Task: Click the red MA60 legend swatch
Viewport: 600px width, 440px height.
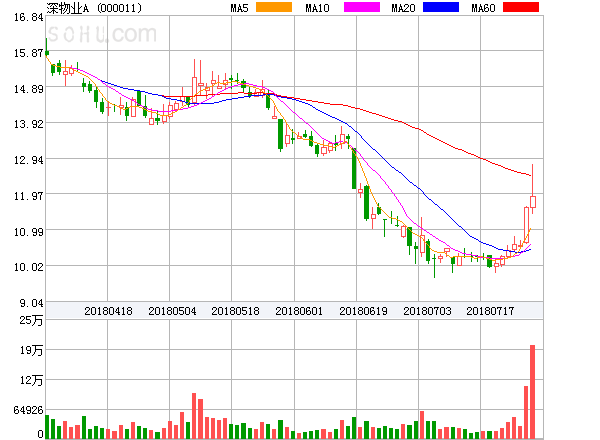Action: [521, 7]
